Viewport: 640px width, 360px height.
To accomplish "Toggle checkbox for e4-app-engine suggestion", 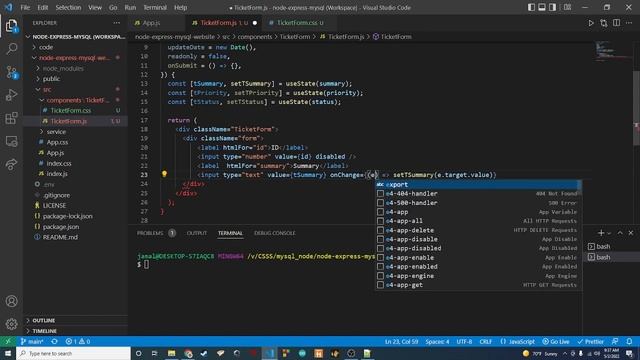I will click(380, 276).
